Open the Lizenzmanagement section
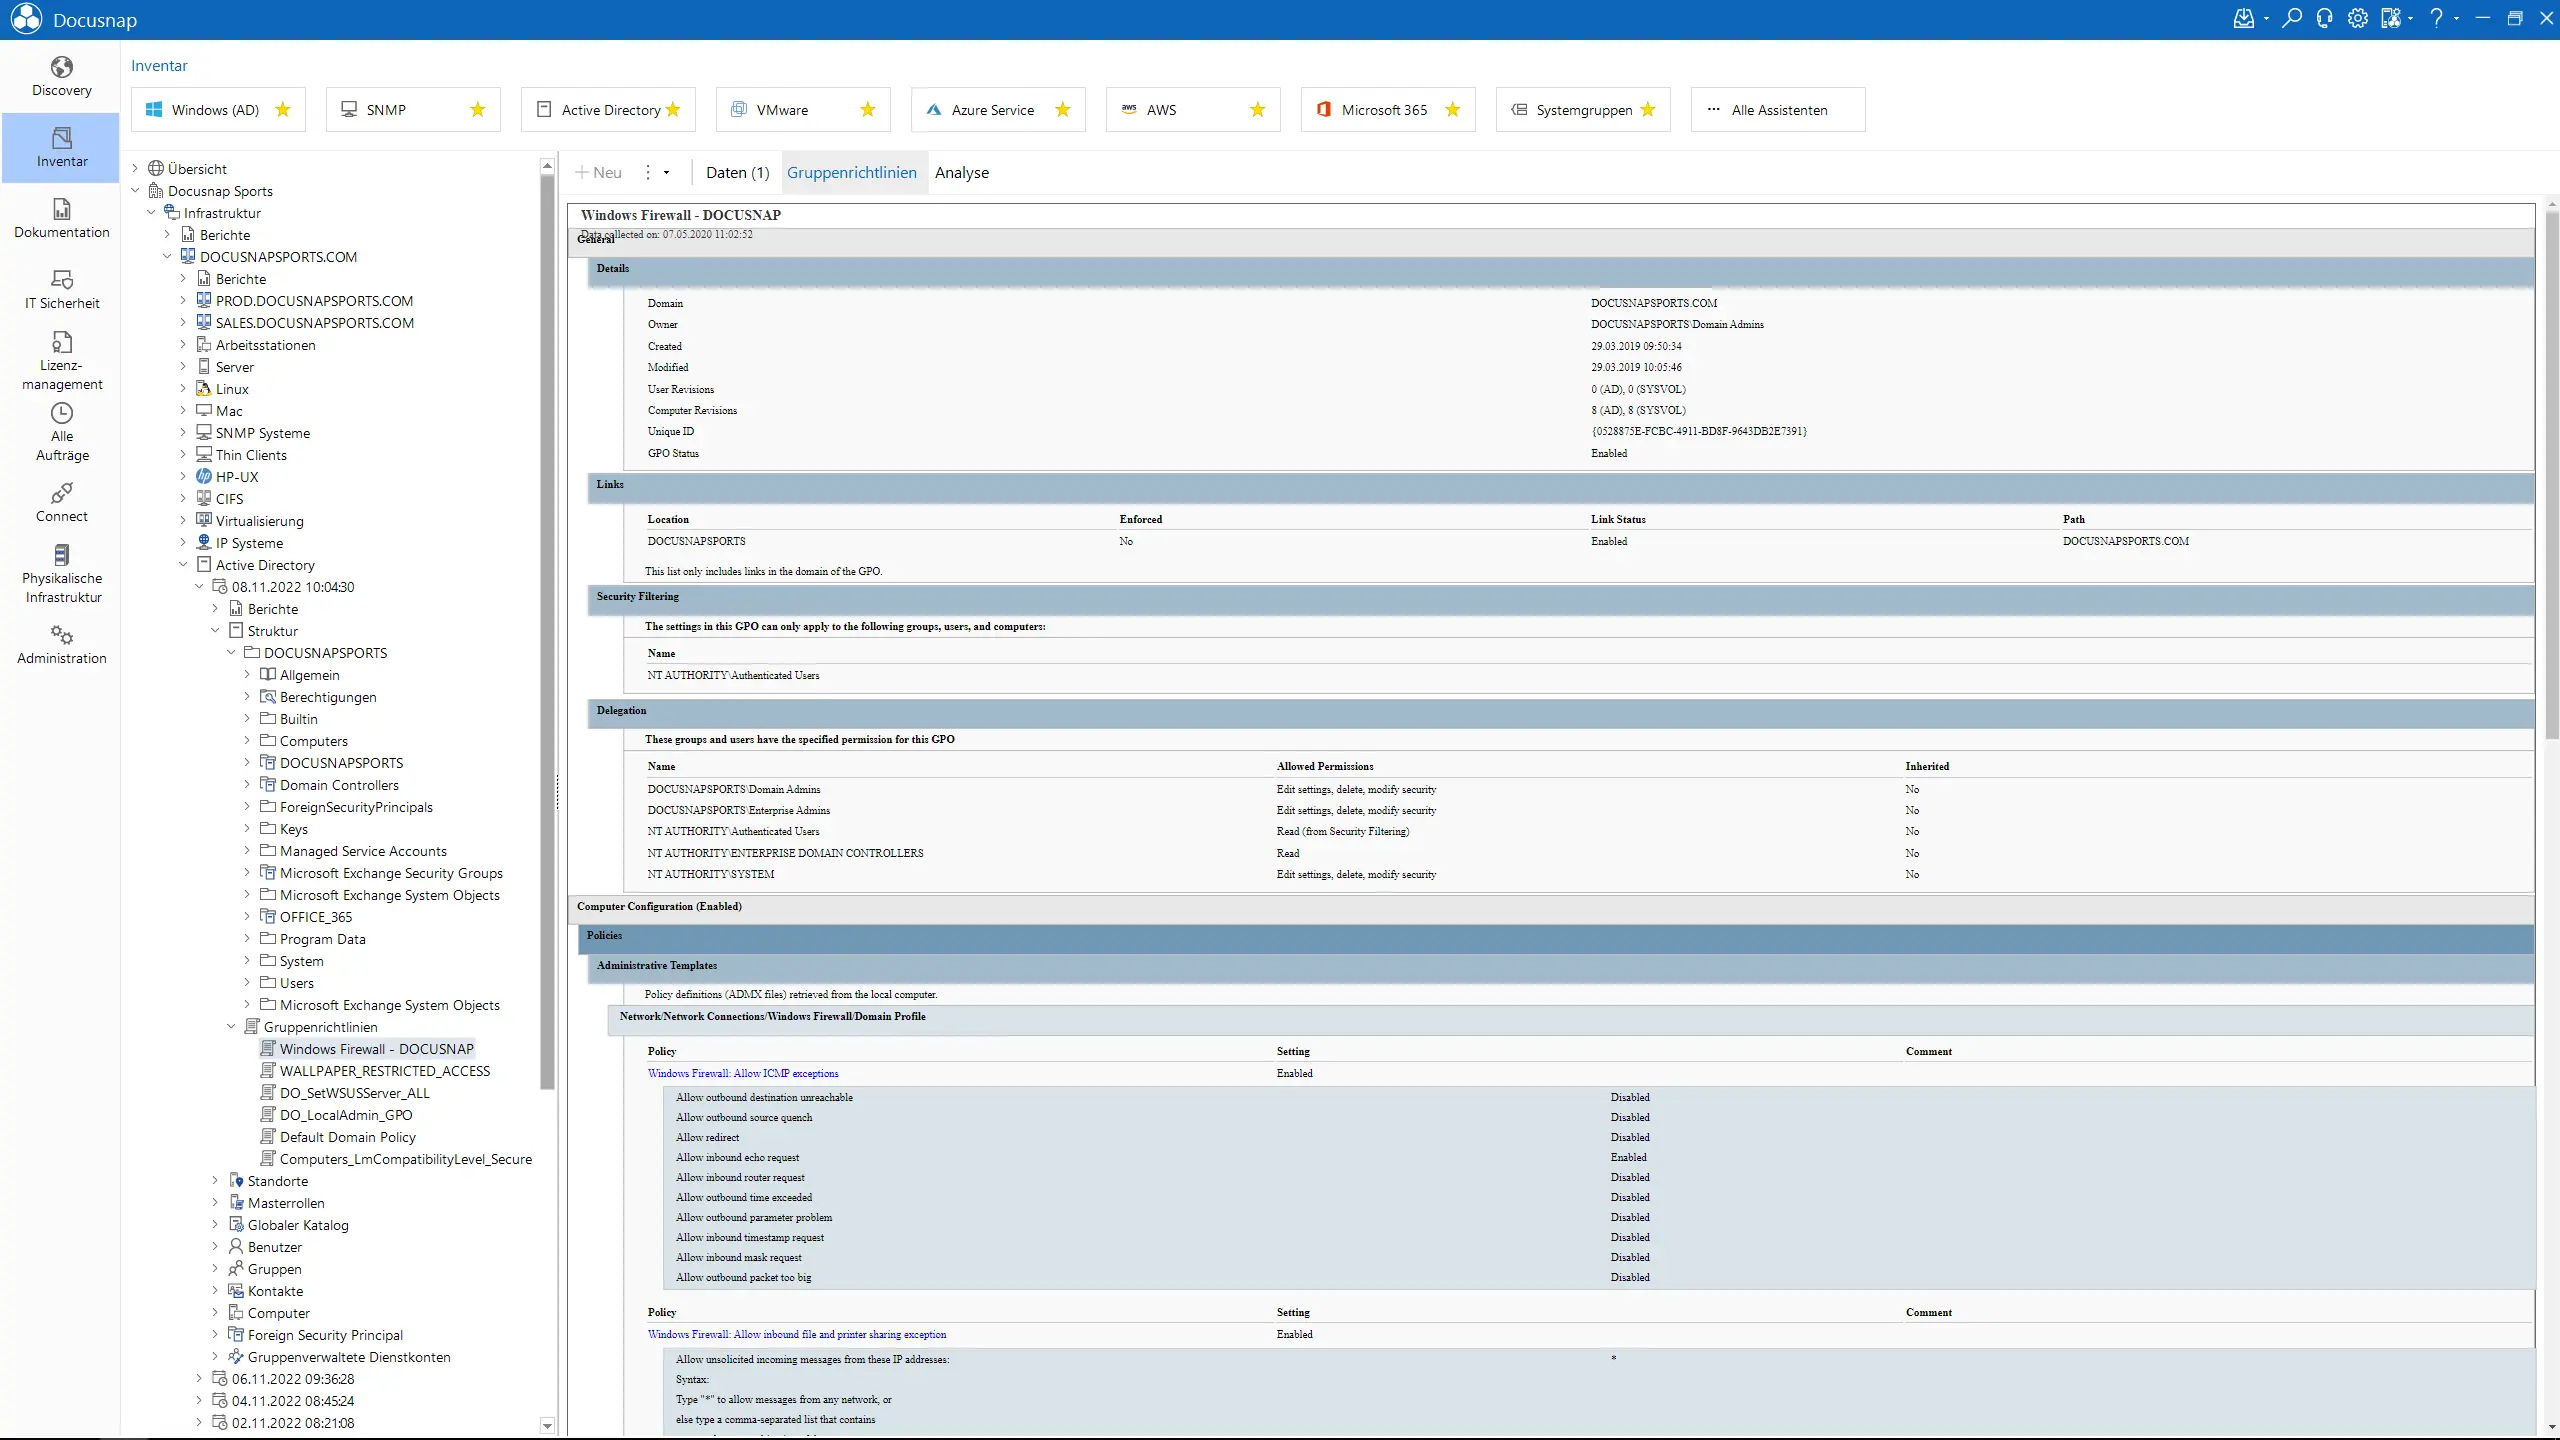Screen dimensions: 2560x1440 61,361
